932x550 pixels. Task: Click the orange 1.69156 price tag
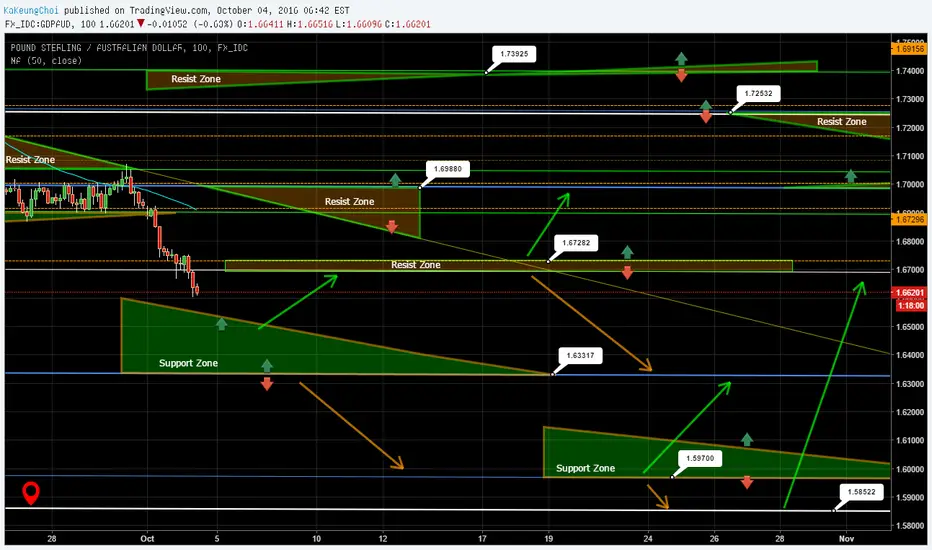click(909, 49)
